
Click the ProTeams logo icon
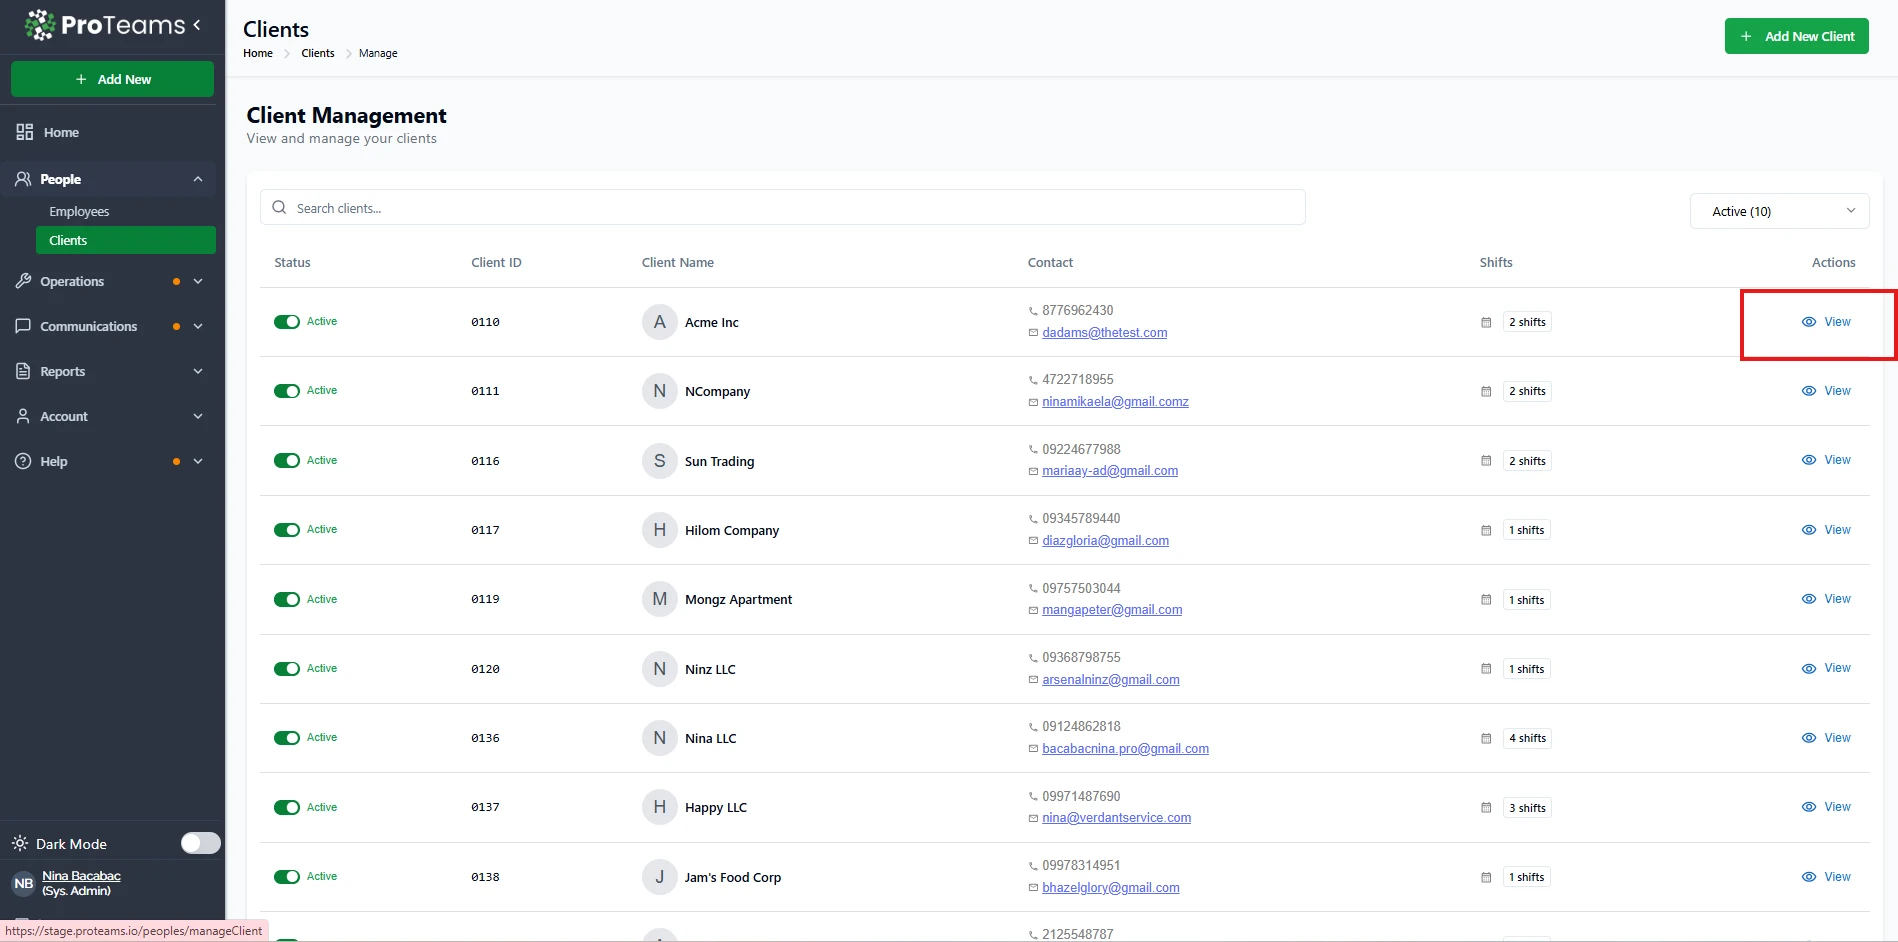click(x=40, y=25)
